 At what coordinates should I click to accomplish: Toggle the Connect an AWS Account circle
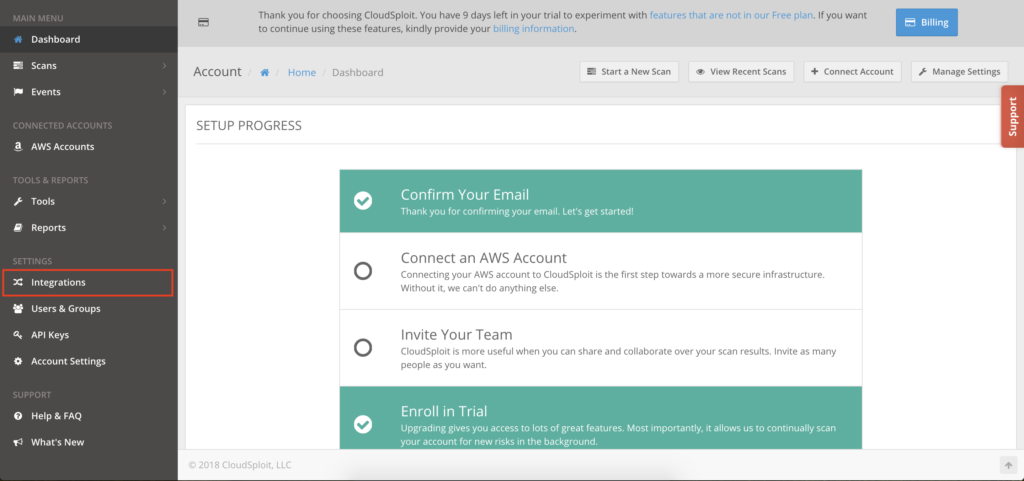coord(363,270)
